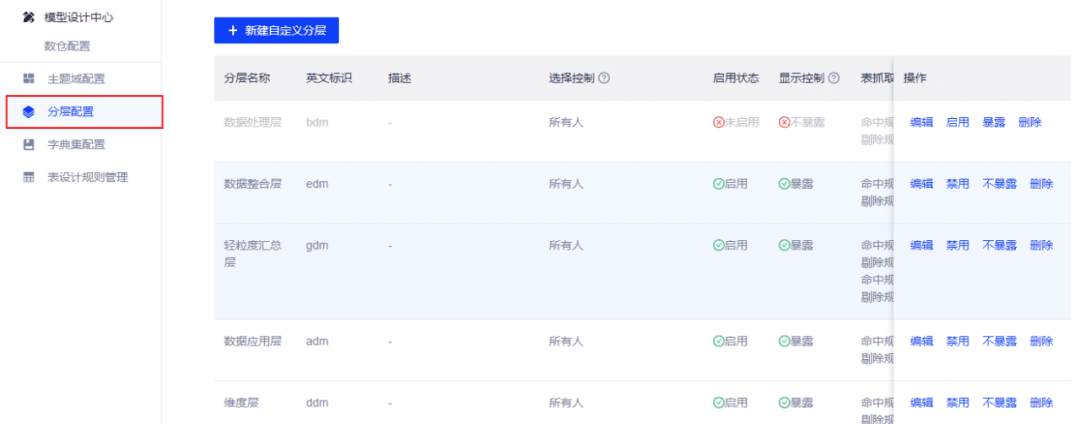Image resolution: width=1080 pixels, height=424 pixels.
Task: Click the 启用 green check icon for ddm
Action: pyautogui.click(x=718, y=402)
